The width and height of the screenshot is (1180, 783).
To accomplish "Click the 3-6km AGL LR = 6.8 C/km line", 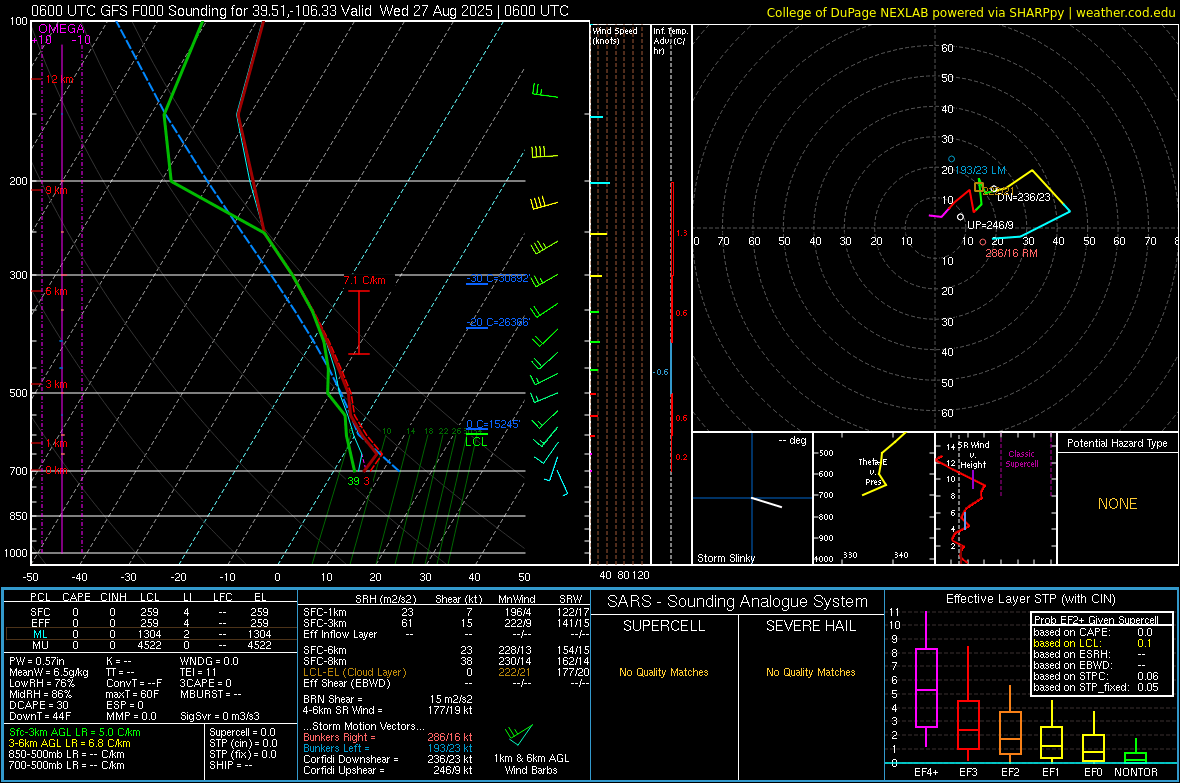I will click(69, 743).
